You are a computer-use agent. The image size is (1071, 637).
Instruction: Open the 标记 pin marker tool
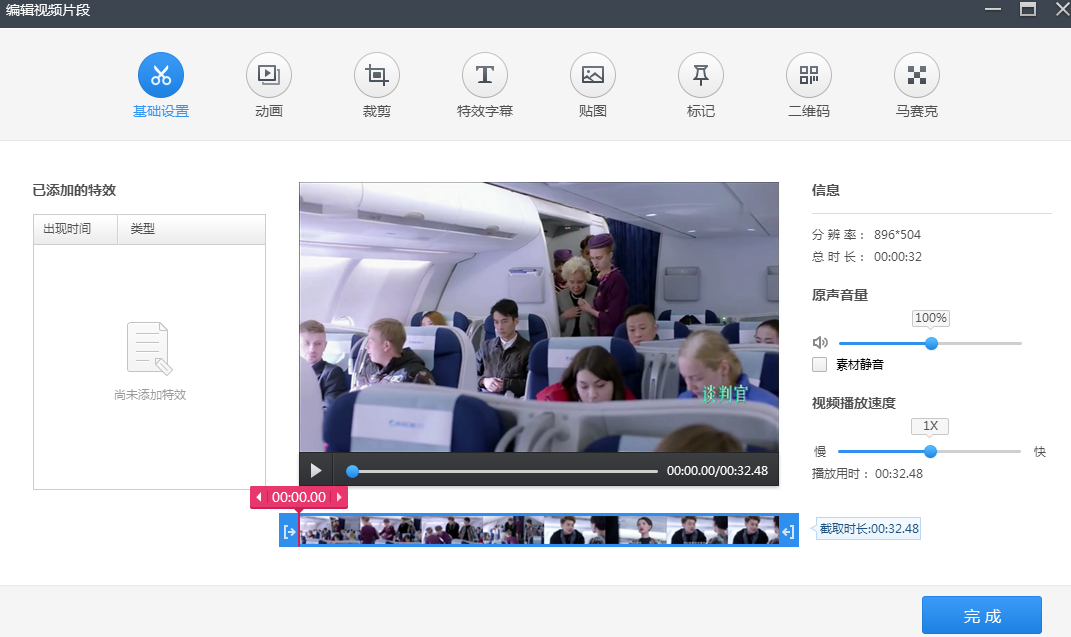tap(700, 75)
